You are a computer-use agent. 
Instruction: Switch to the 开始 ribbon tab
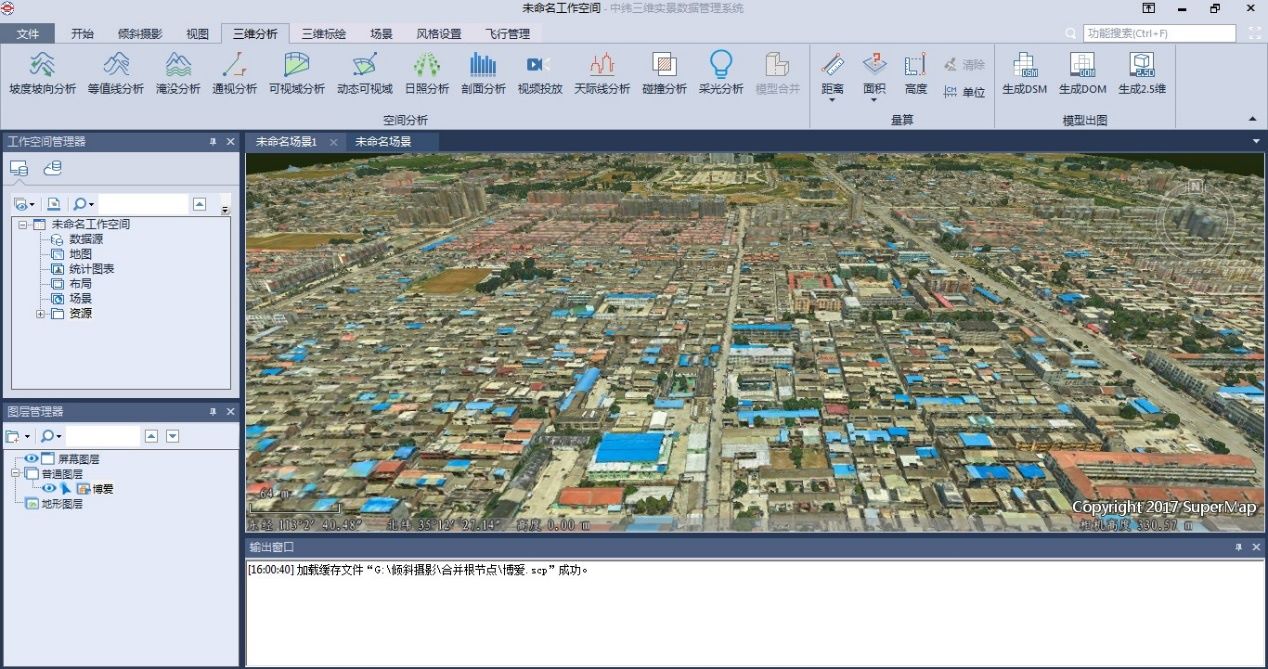82,33
